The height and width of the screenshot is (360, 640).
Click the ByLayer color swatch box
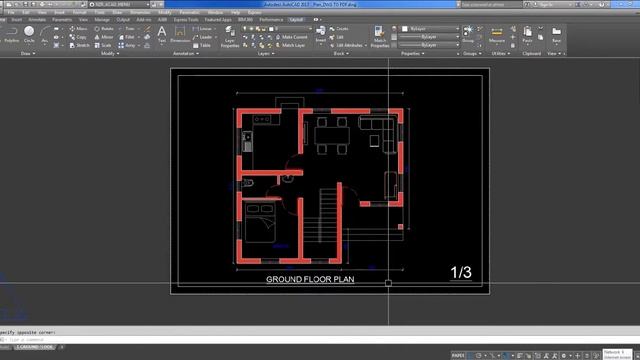(x=404, y=29)
